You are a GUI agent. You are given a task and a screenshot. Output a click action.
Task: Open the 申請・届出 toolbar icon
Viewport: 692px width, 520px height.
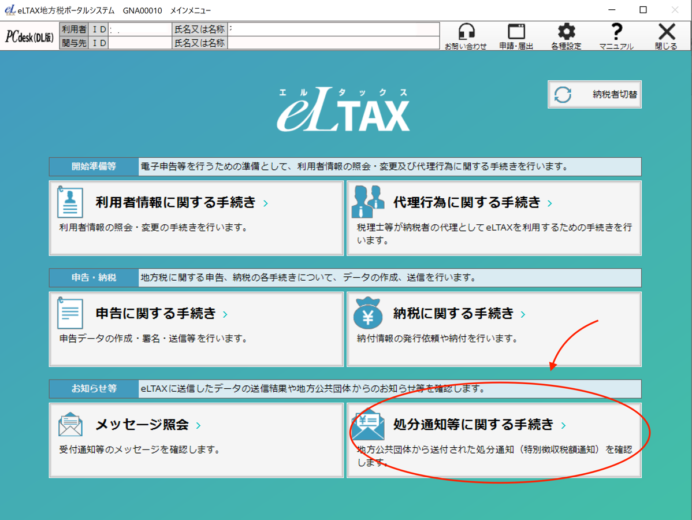click(516, 36)
